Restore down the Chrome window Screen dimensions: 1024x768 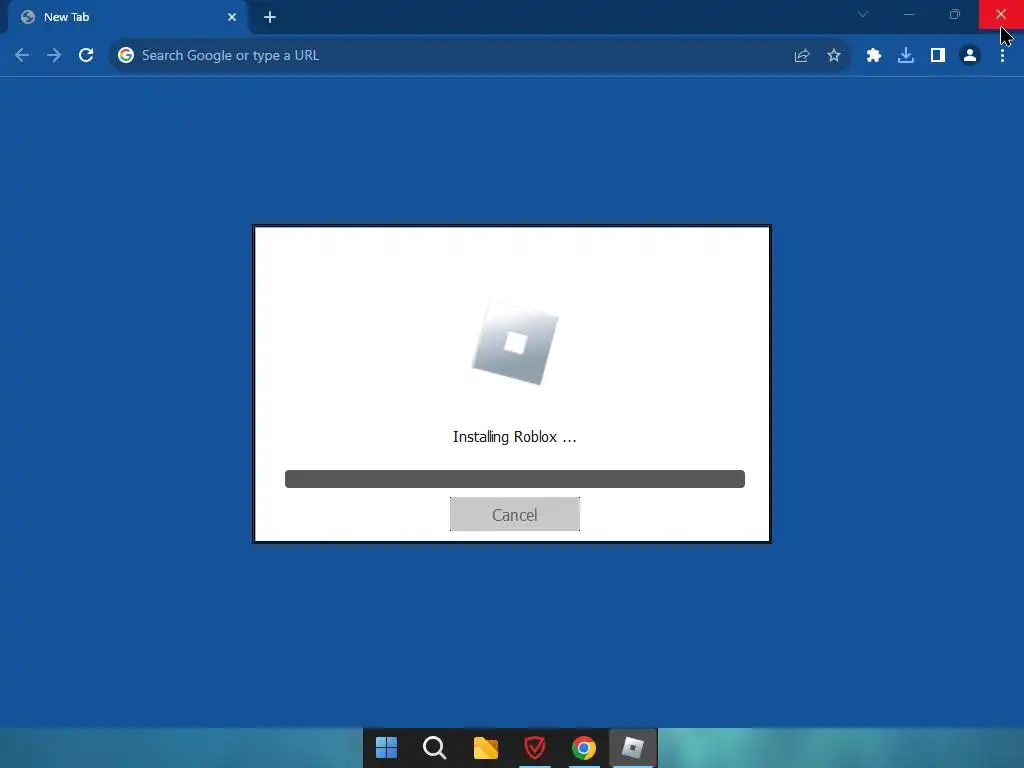click(955, 14)
